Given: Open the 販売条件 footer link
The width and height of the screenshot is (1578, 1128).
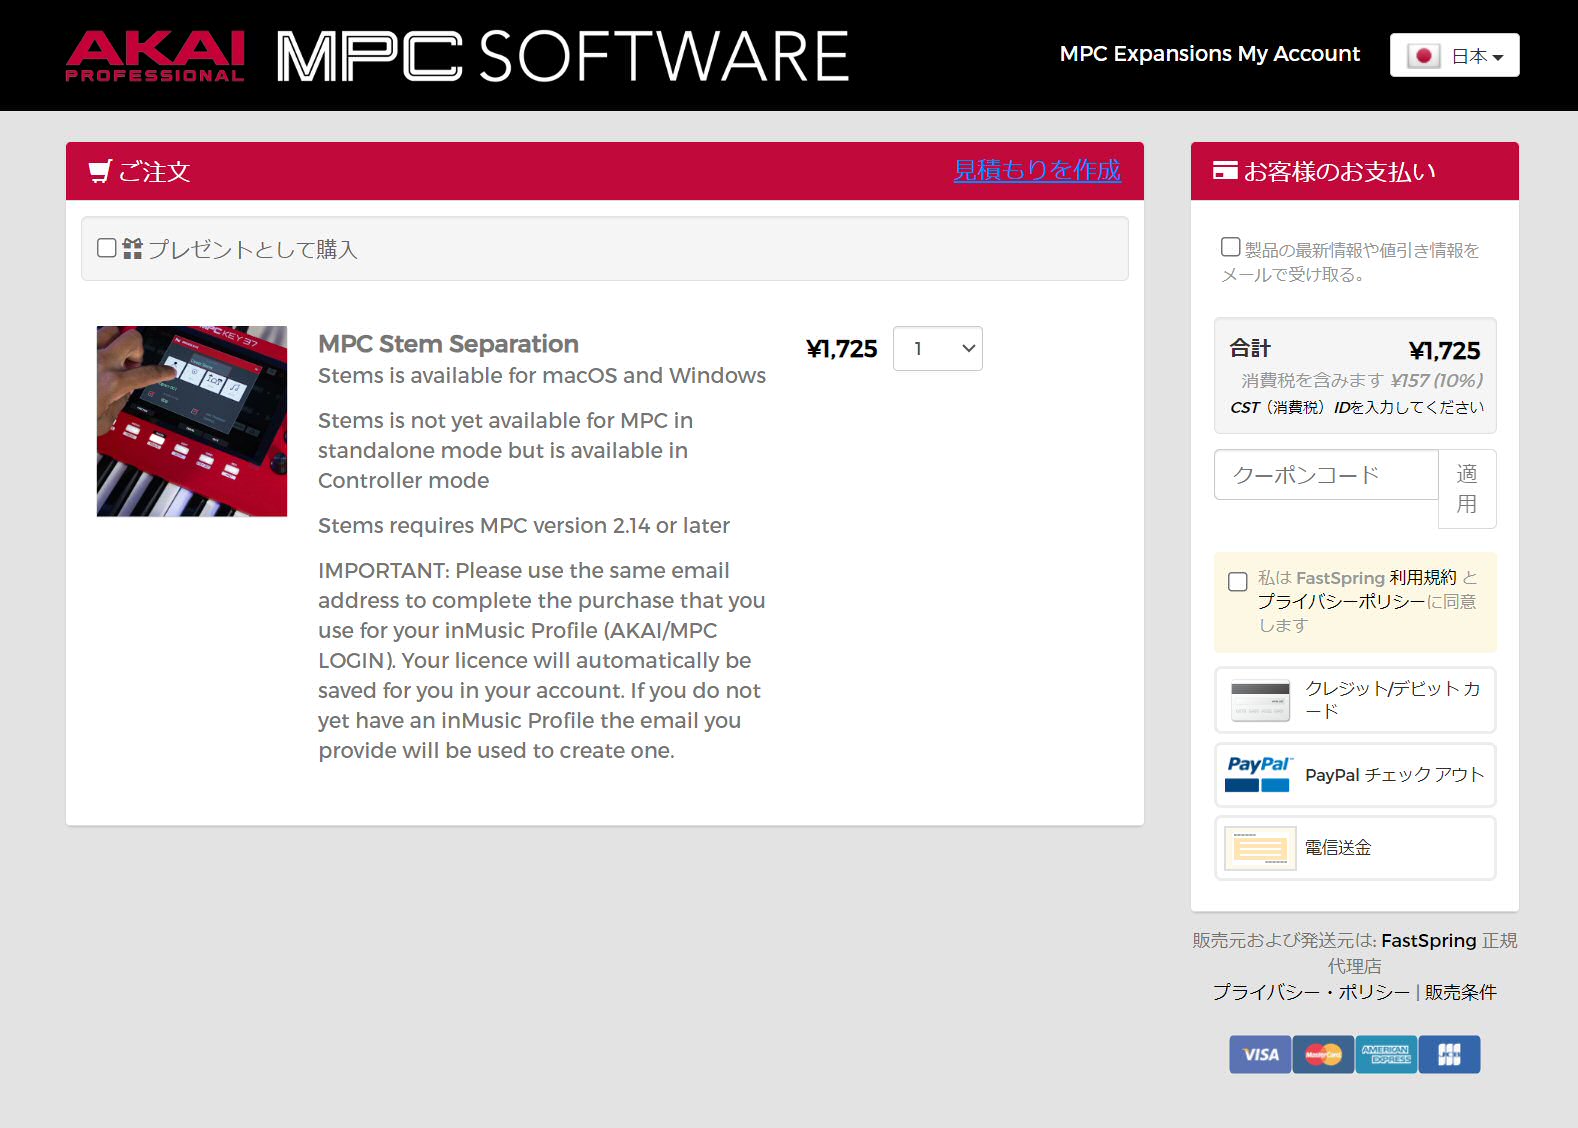Looking at the screenshot, I should [x=1461, y=992].
